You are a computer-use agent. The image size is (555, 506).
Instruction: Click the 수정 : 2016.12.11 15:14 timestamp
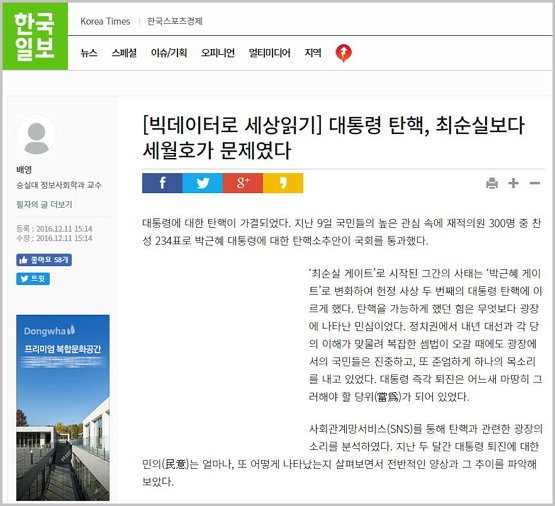(54, 238)
